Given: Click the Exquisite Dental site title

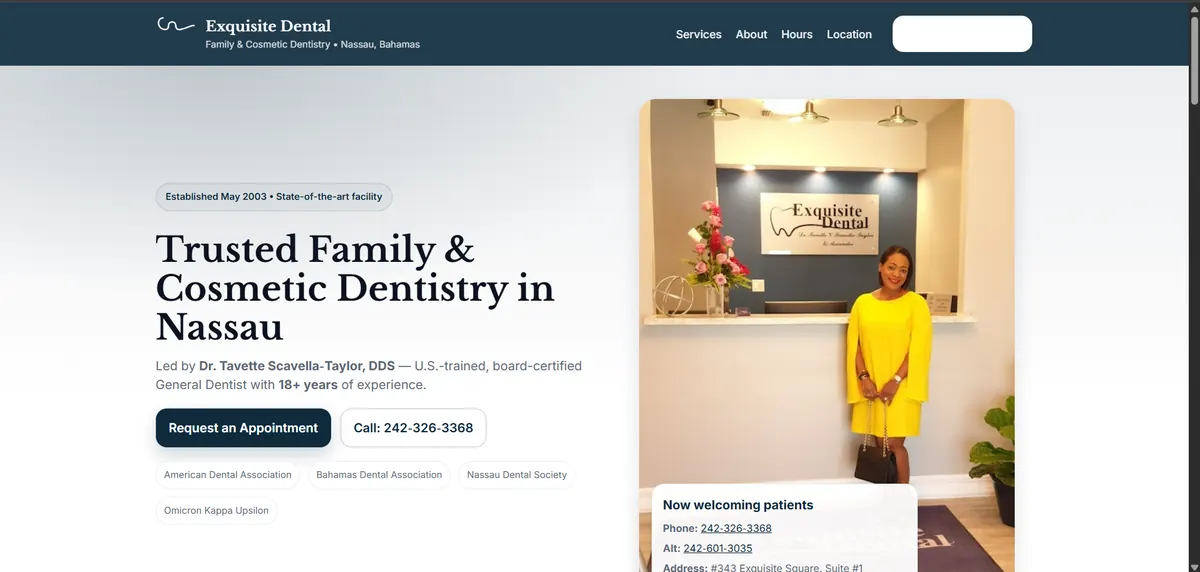Looking at the screenshot, I should (268, 26).
